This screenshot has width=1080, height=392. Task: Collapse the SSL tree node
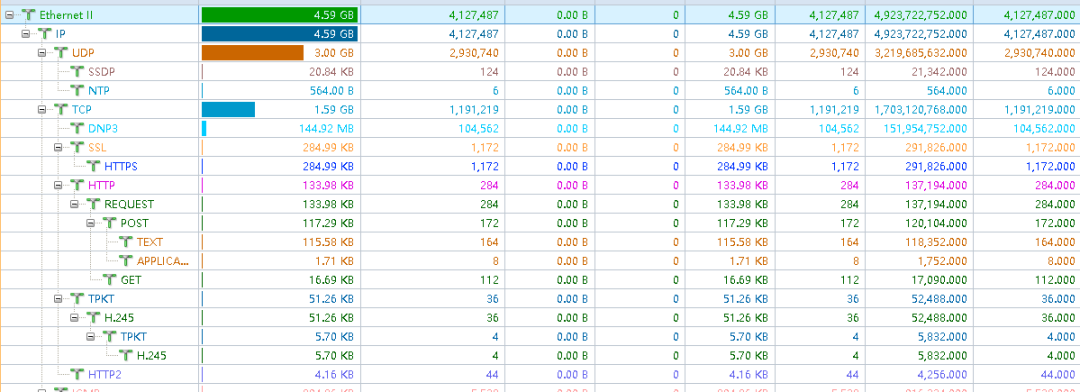(x=59, y=147)
